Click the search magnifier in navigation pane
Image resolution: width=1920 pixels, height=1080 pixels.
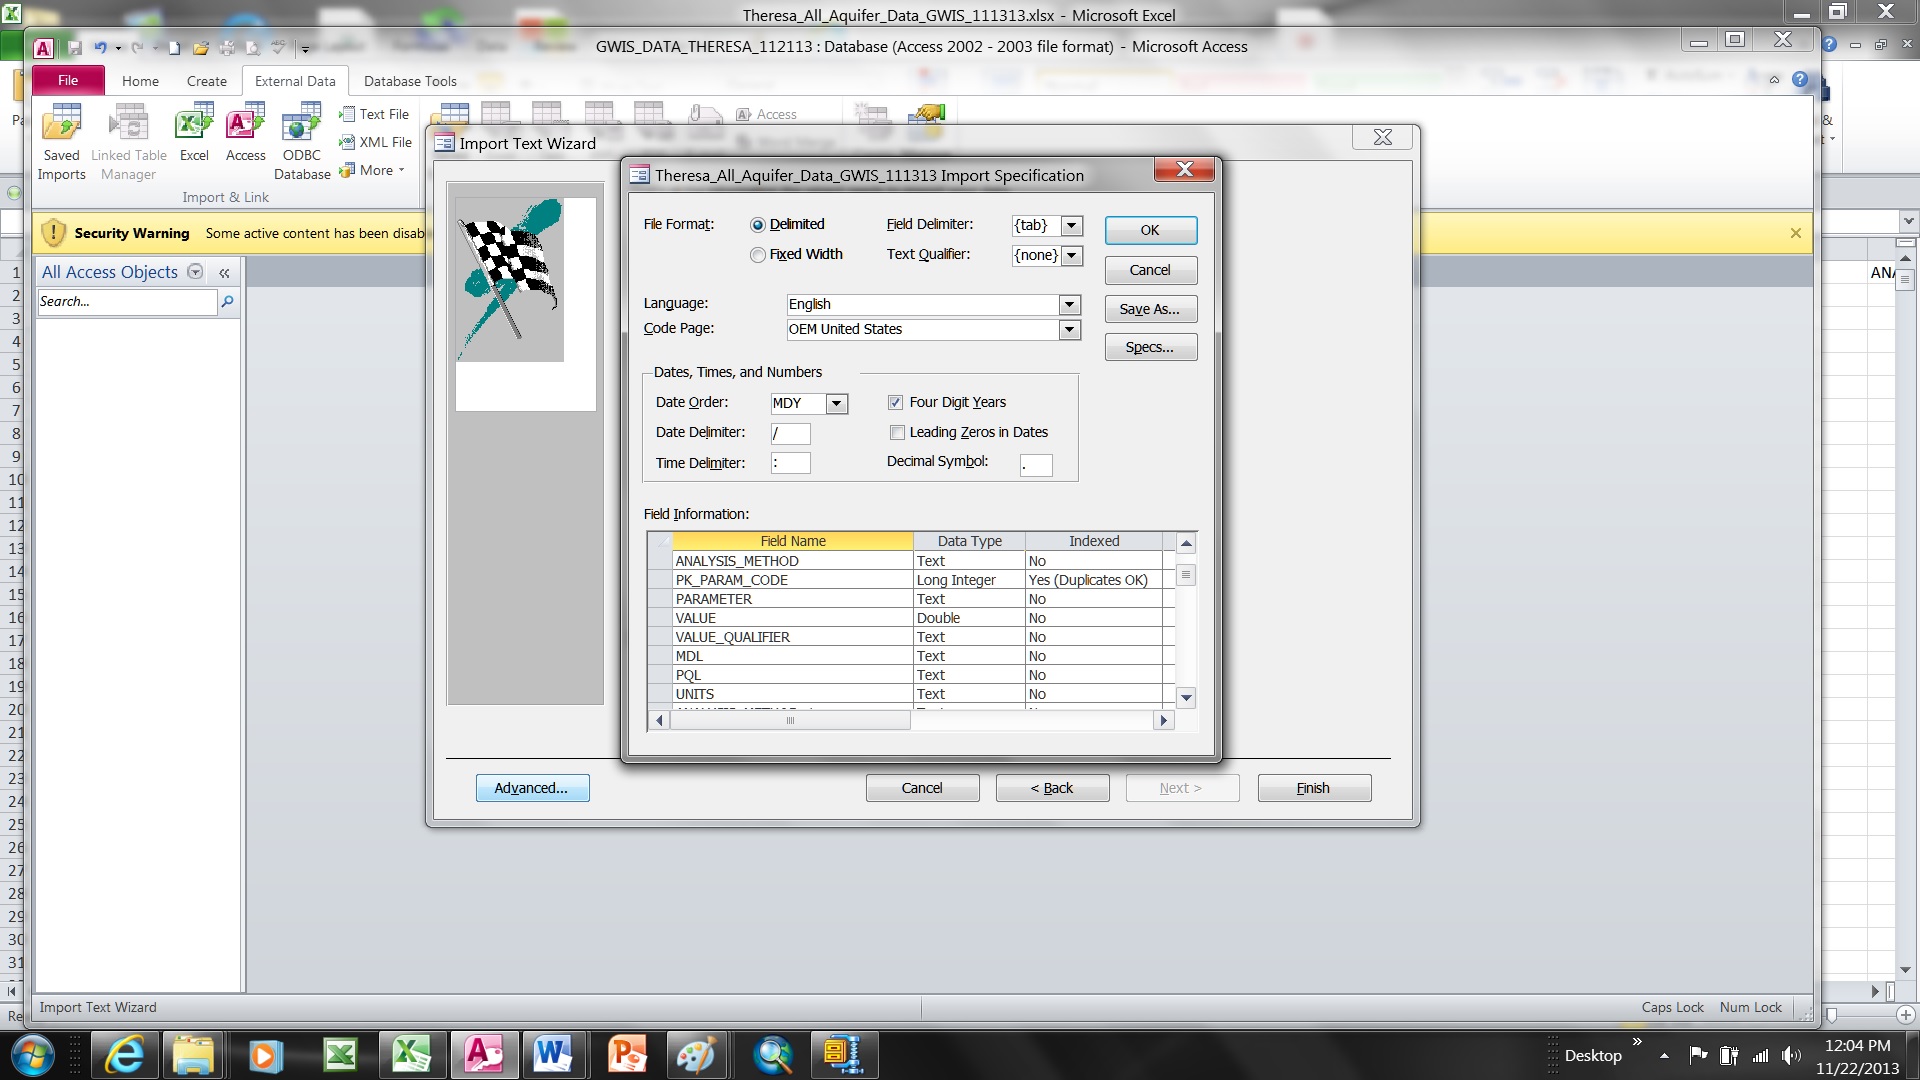228,301
